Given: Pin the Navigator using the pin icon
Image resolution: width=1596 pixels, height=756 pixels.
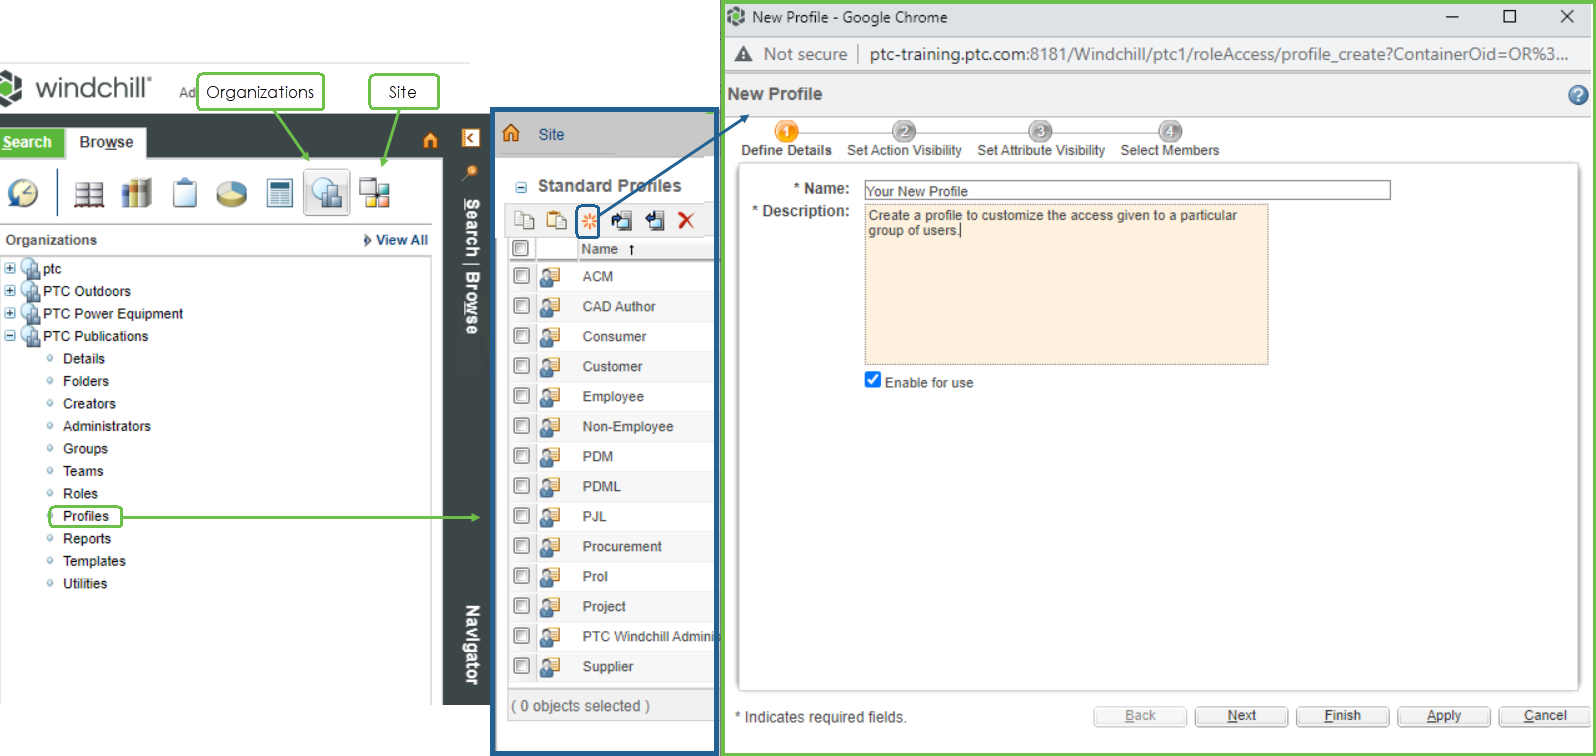Looking at the screenshot, I should pos(470,172).
